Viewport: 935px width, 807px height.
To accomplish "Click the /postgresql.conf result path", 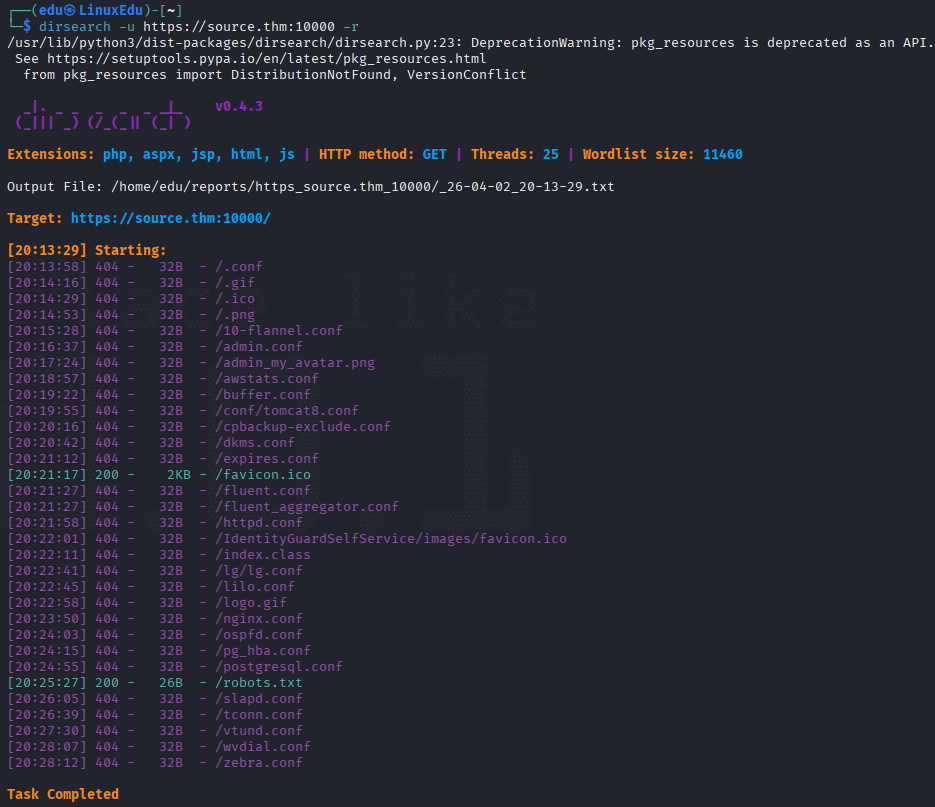I will pos(279,666).
